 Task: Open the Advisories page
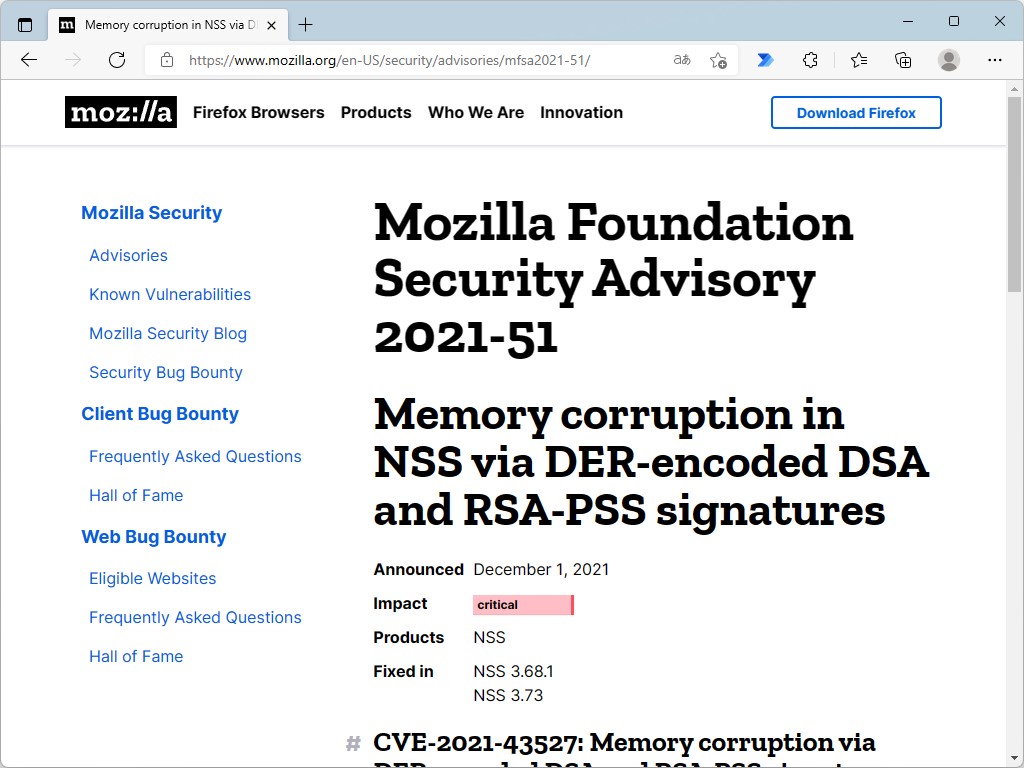(x=128, y=255)
